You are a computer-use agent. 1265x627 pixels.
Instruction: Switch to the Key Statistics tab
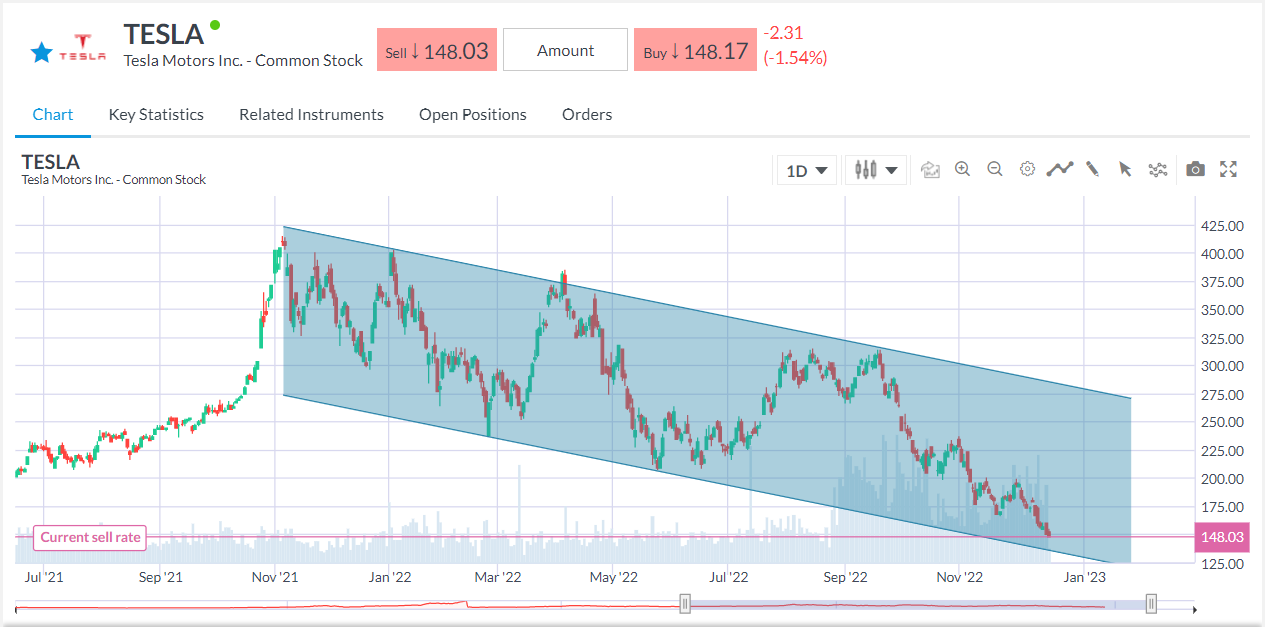click(x=156, y=114)
